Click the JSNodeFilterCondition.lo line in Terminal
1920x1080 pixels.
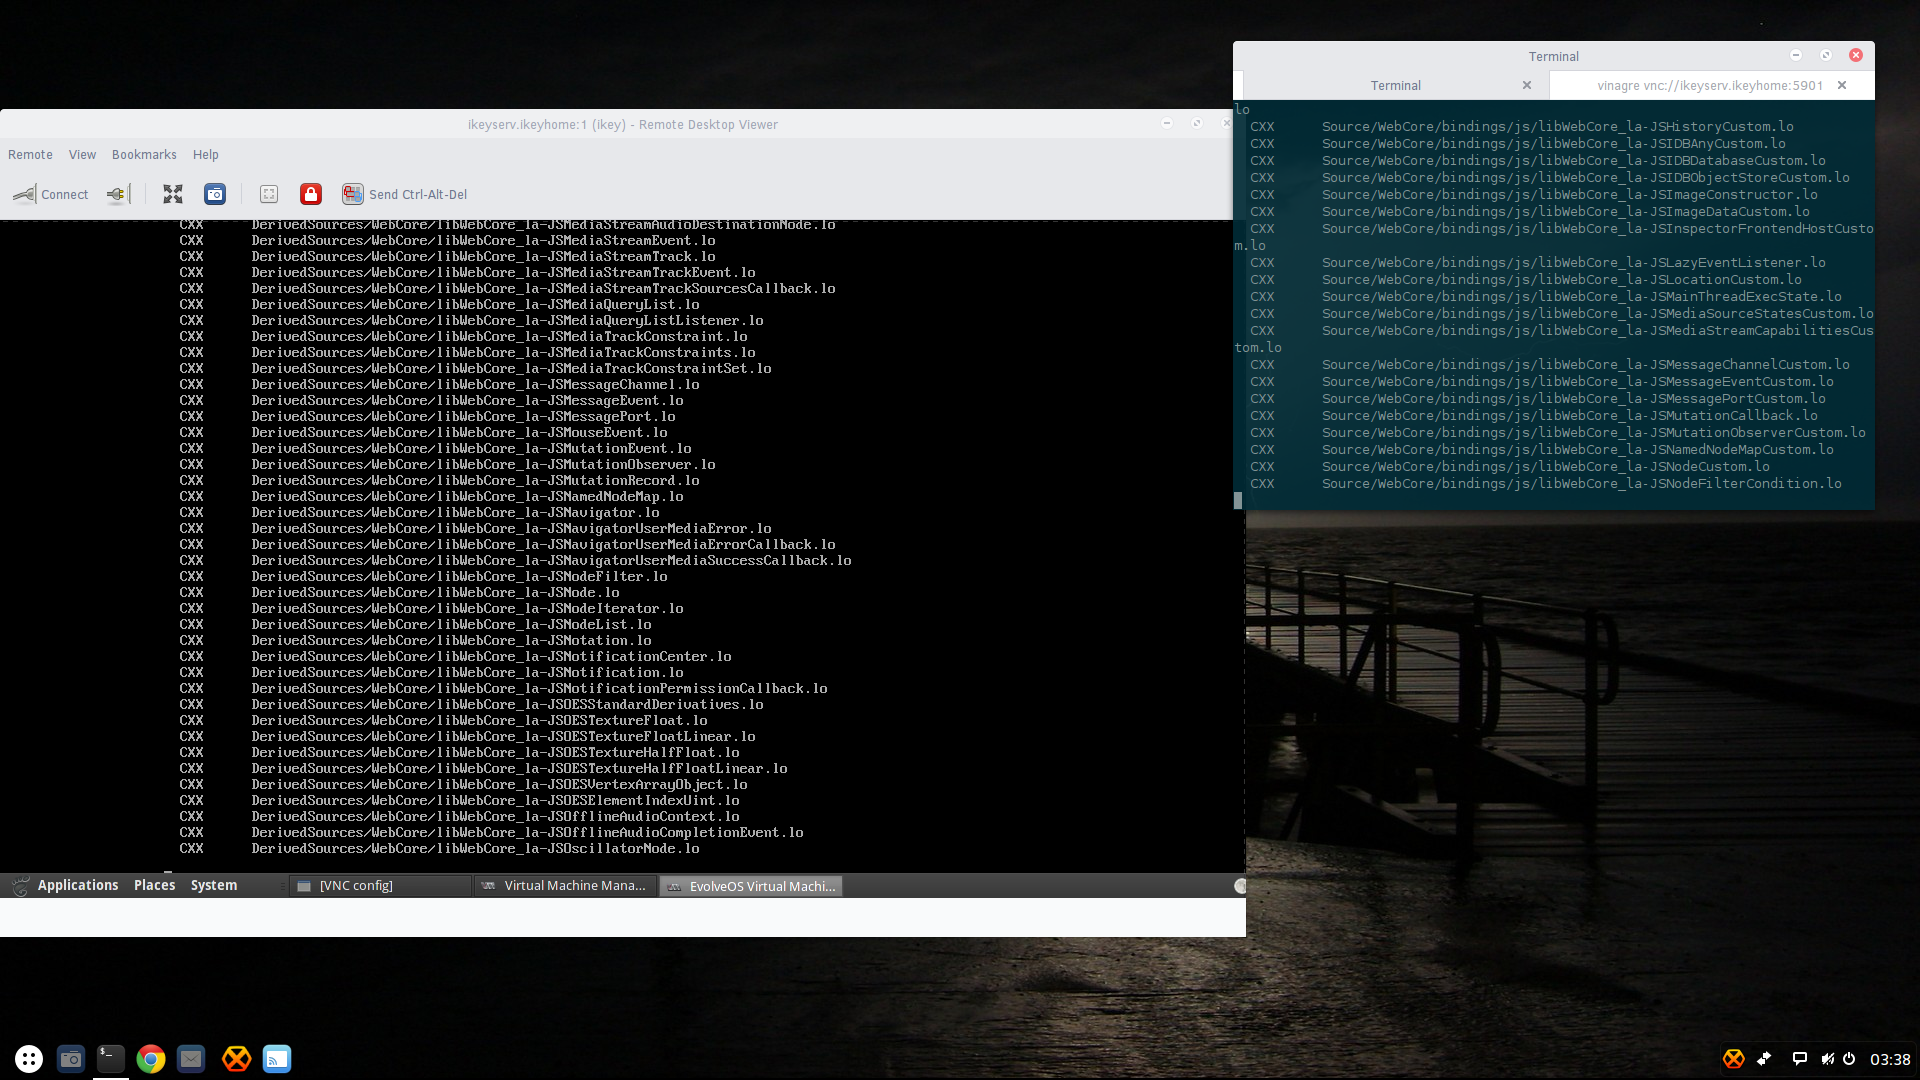pyautogui.click(x=1545, y=483)
